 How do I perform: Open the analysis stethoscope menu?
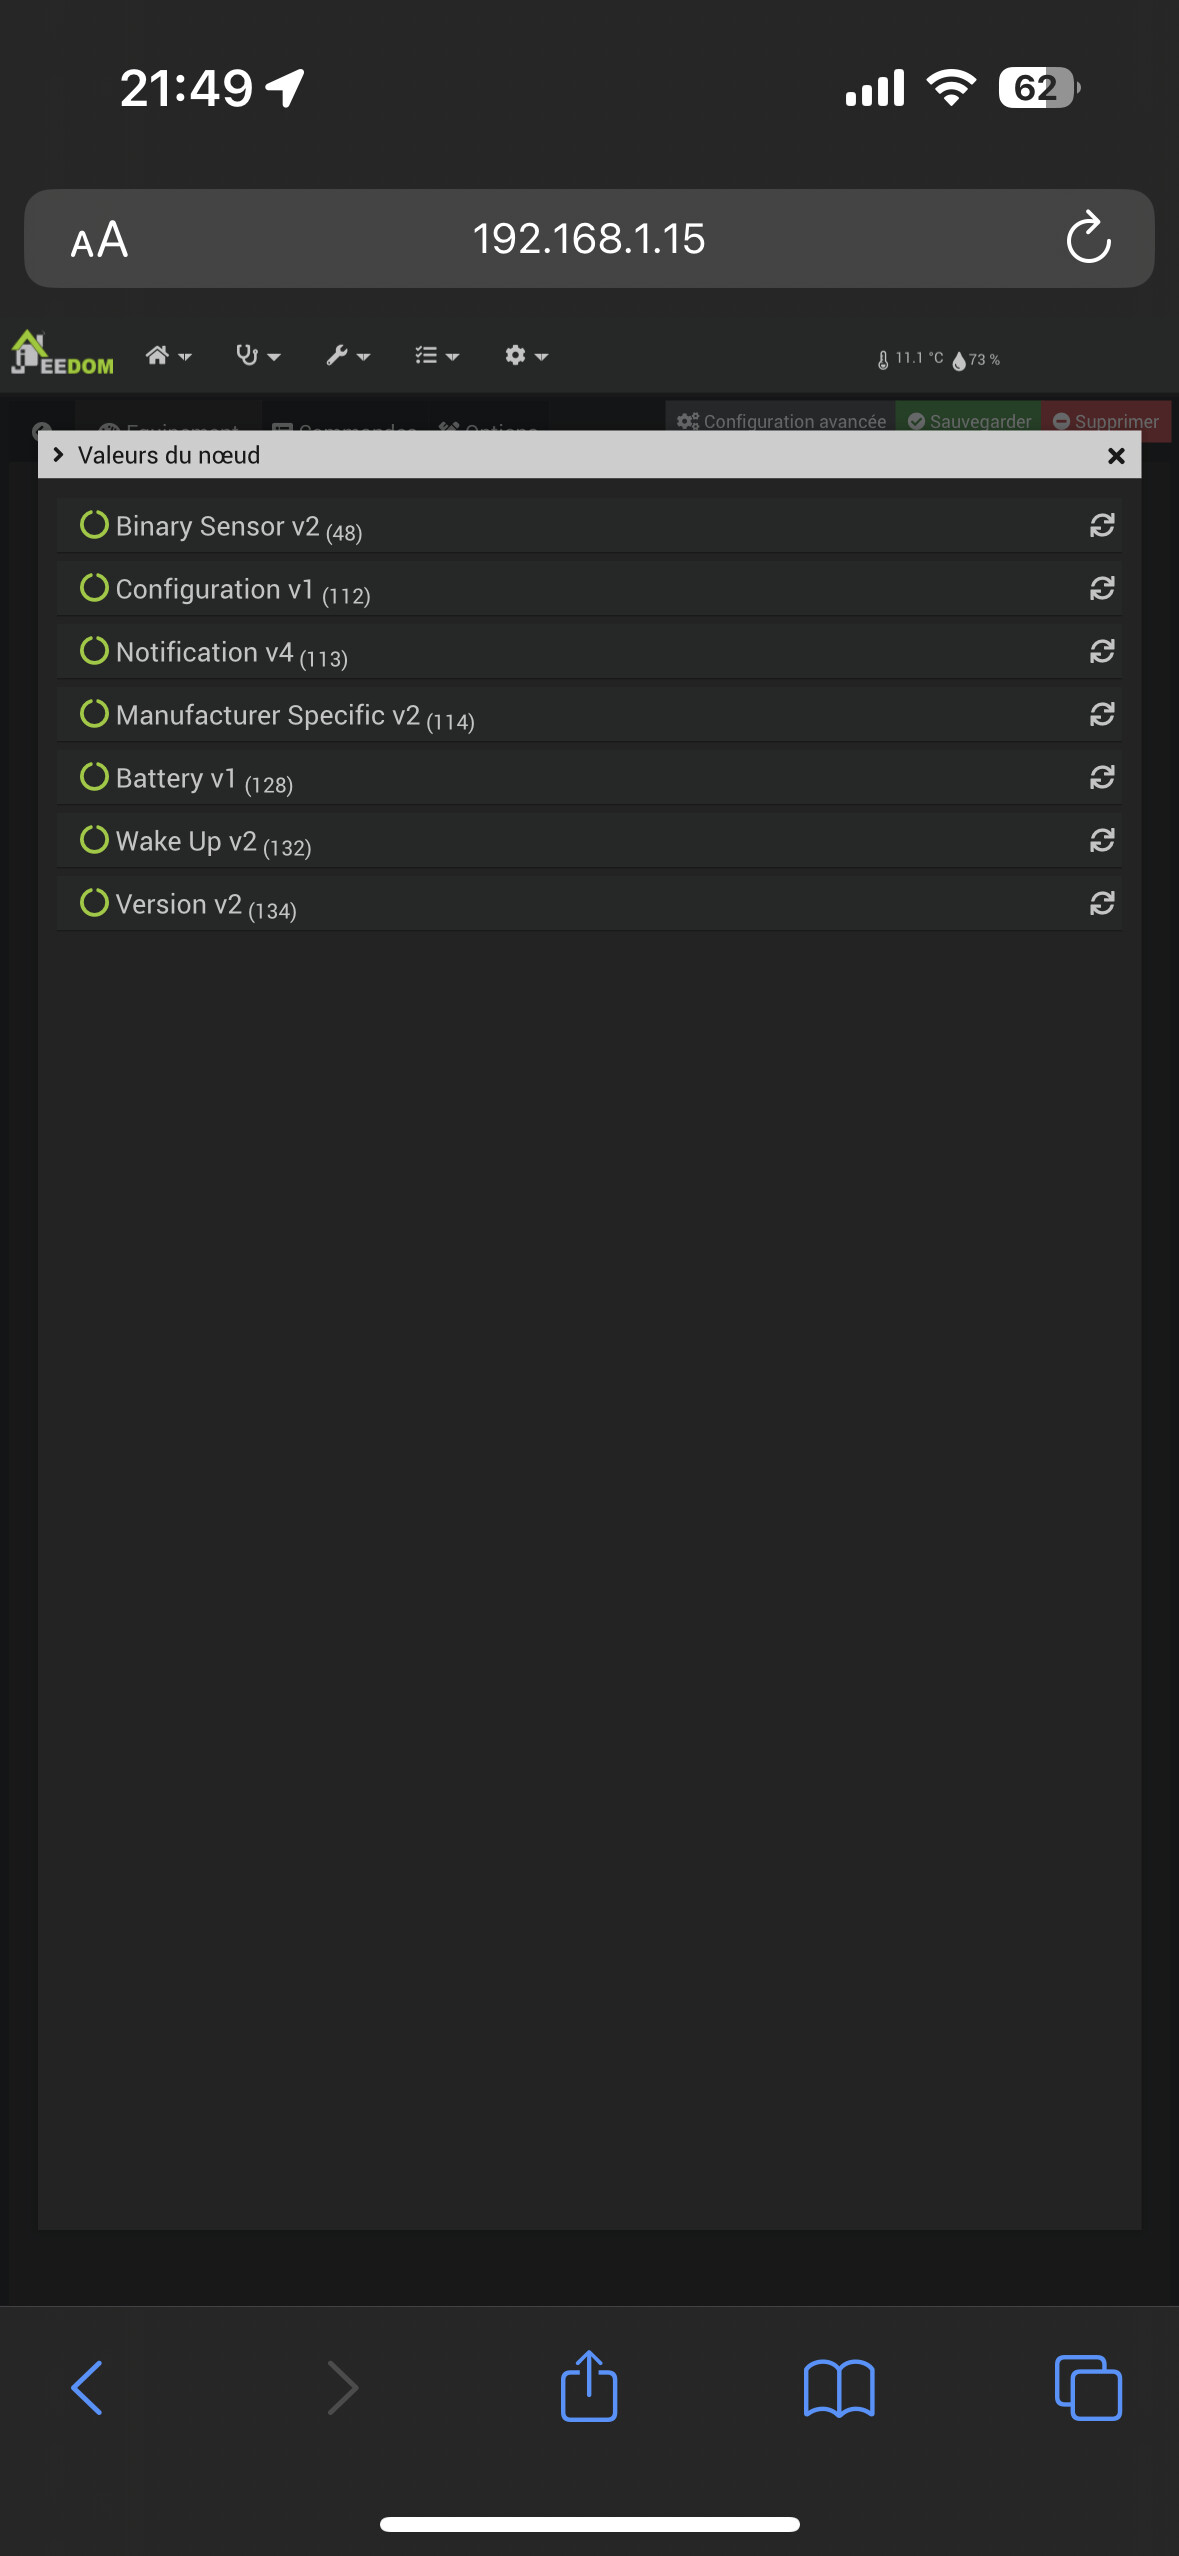click(257, 356)
